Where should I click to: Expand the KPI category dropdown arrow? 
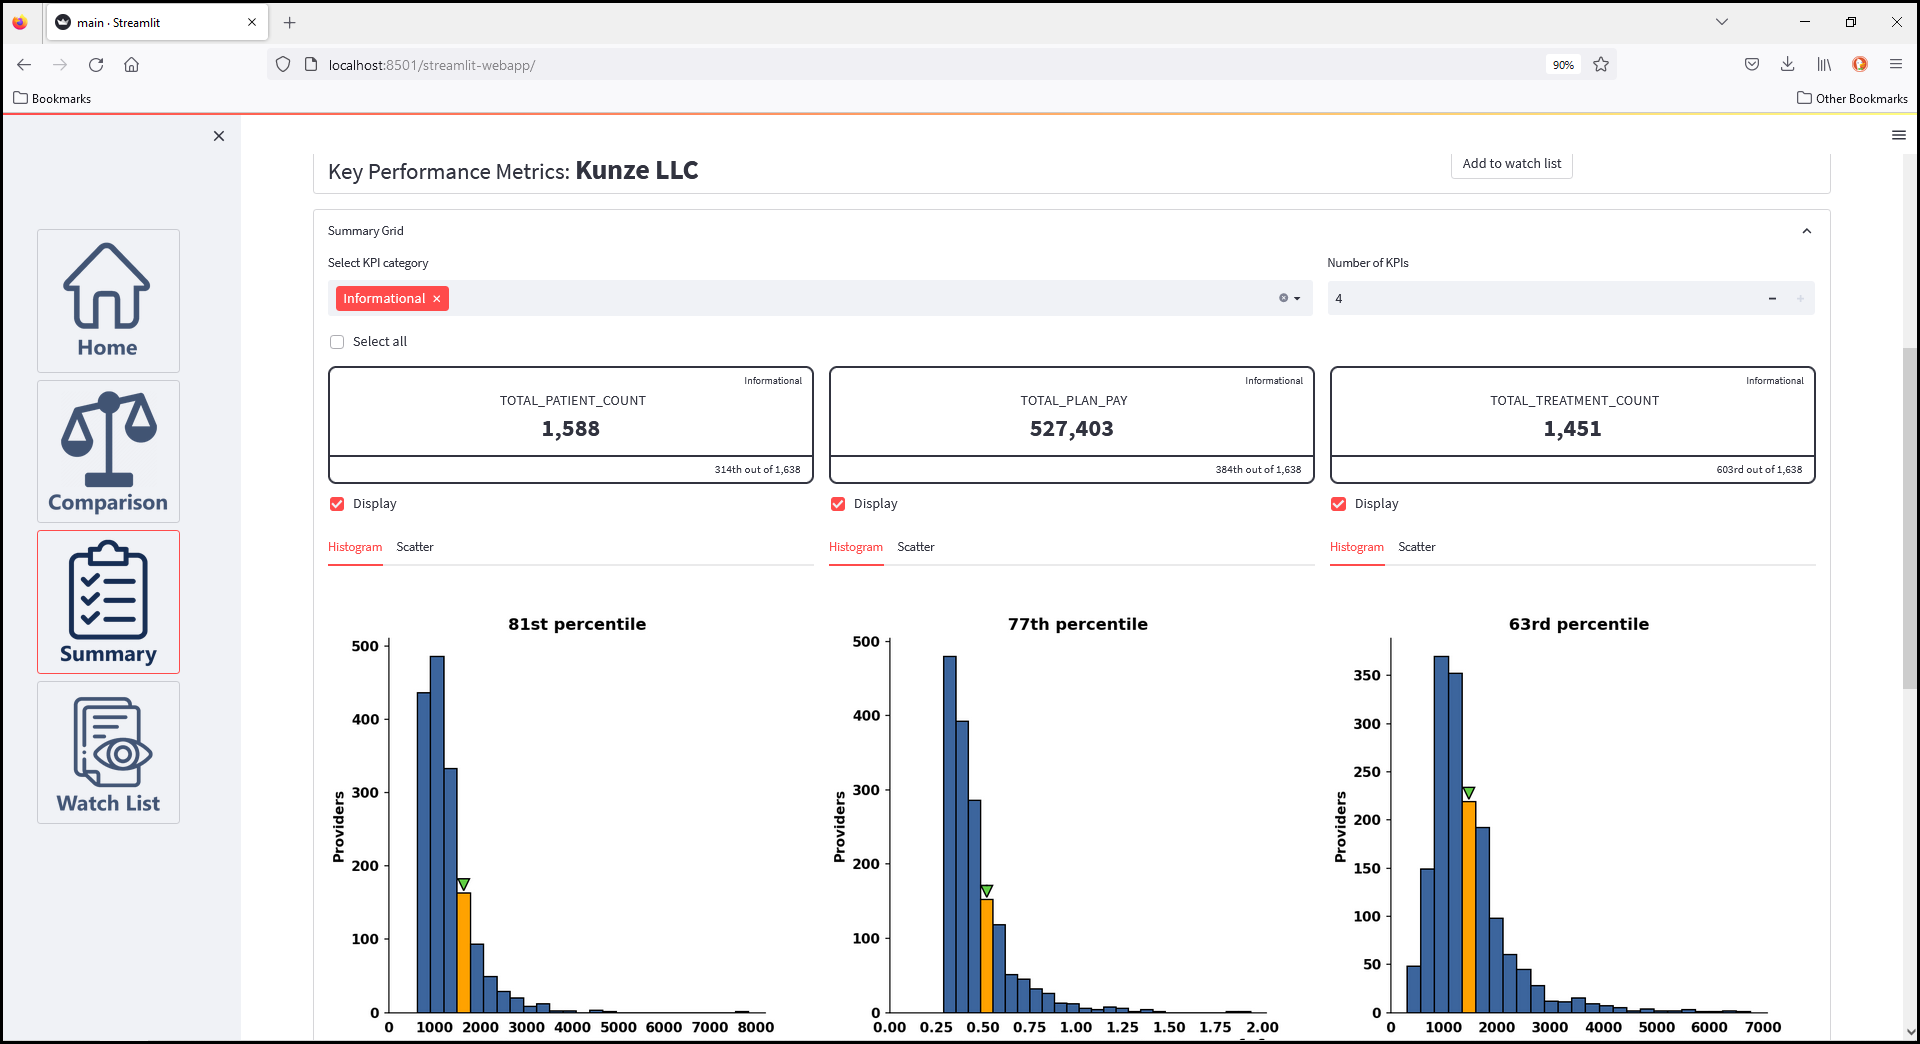(1297, 298)
